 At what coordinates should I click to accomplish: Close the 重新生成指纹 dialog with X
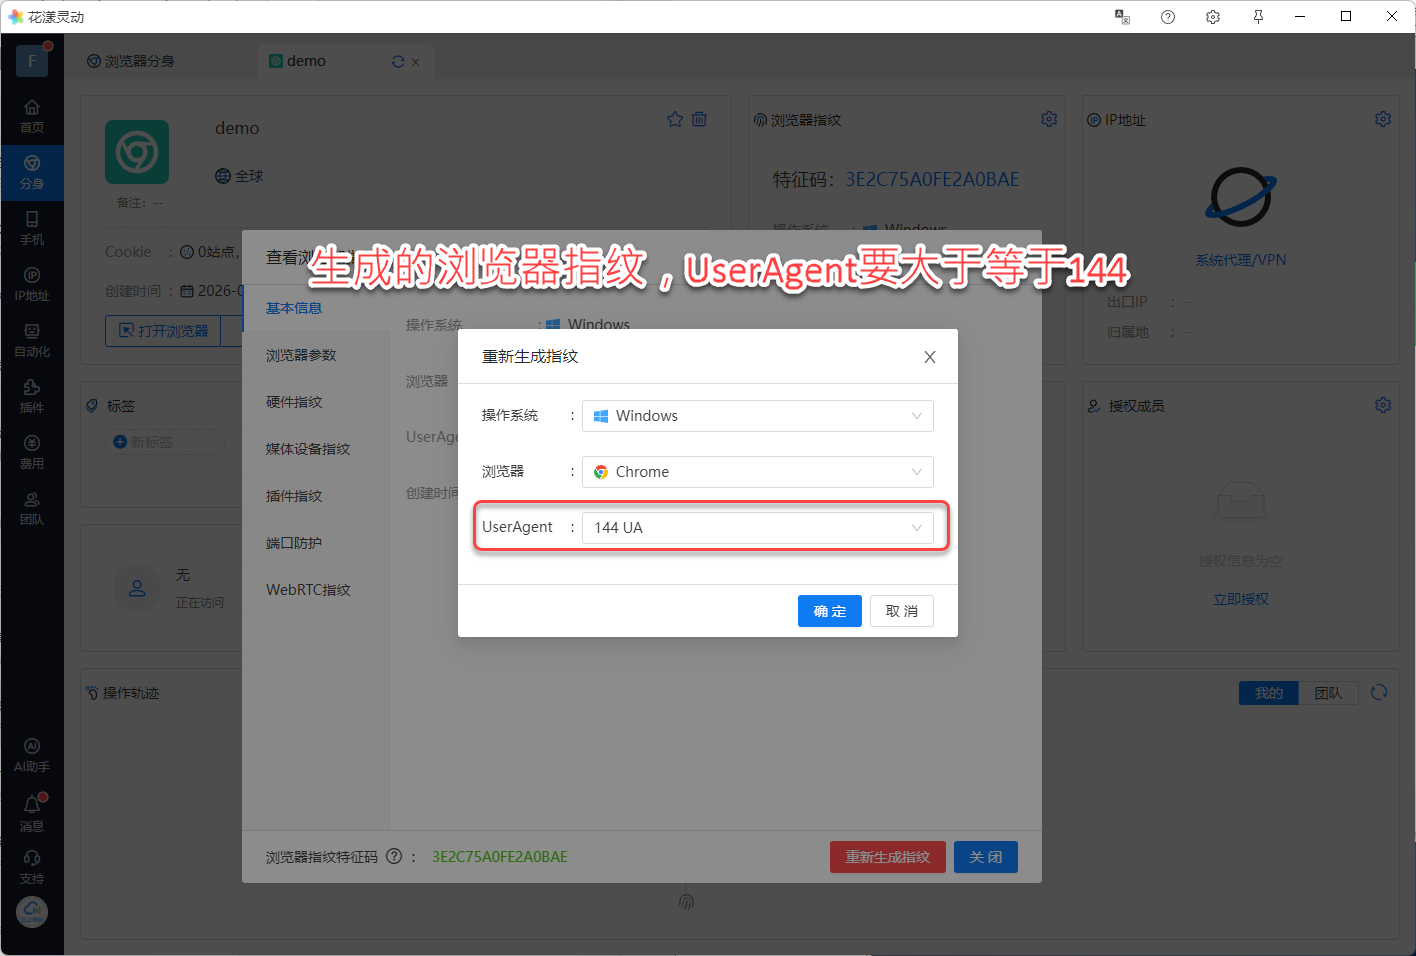[929, 357]
